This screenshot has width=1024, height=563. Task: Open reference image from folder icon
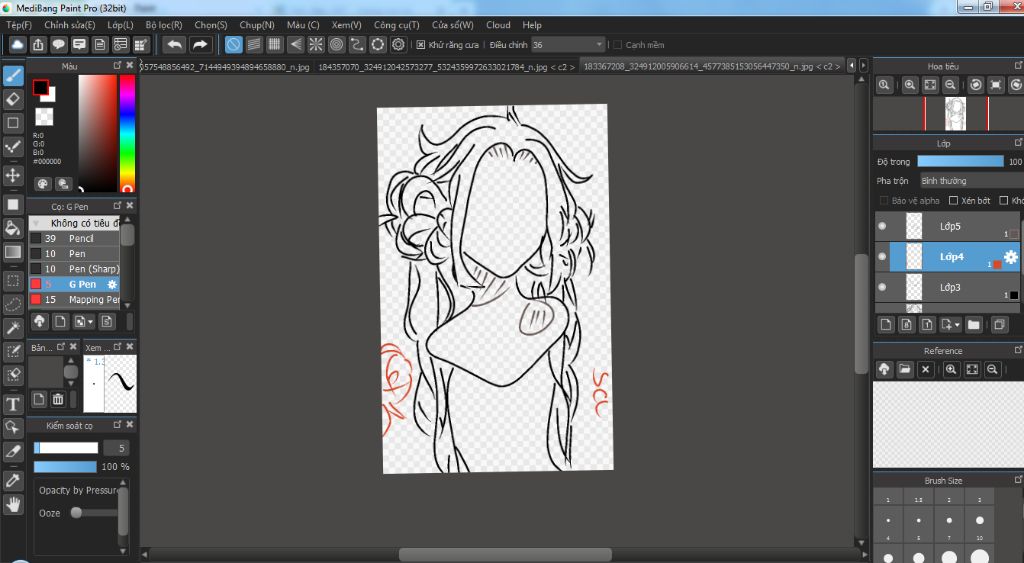(904, 370)
